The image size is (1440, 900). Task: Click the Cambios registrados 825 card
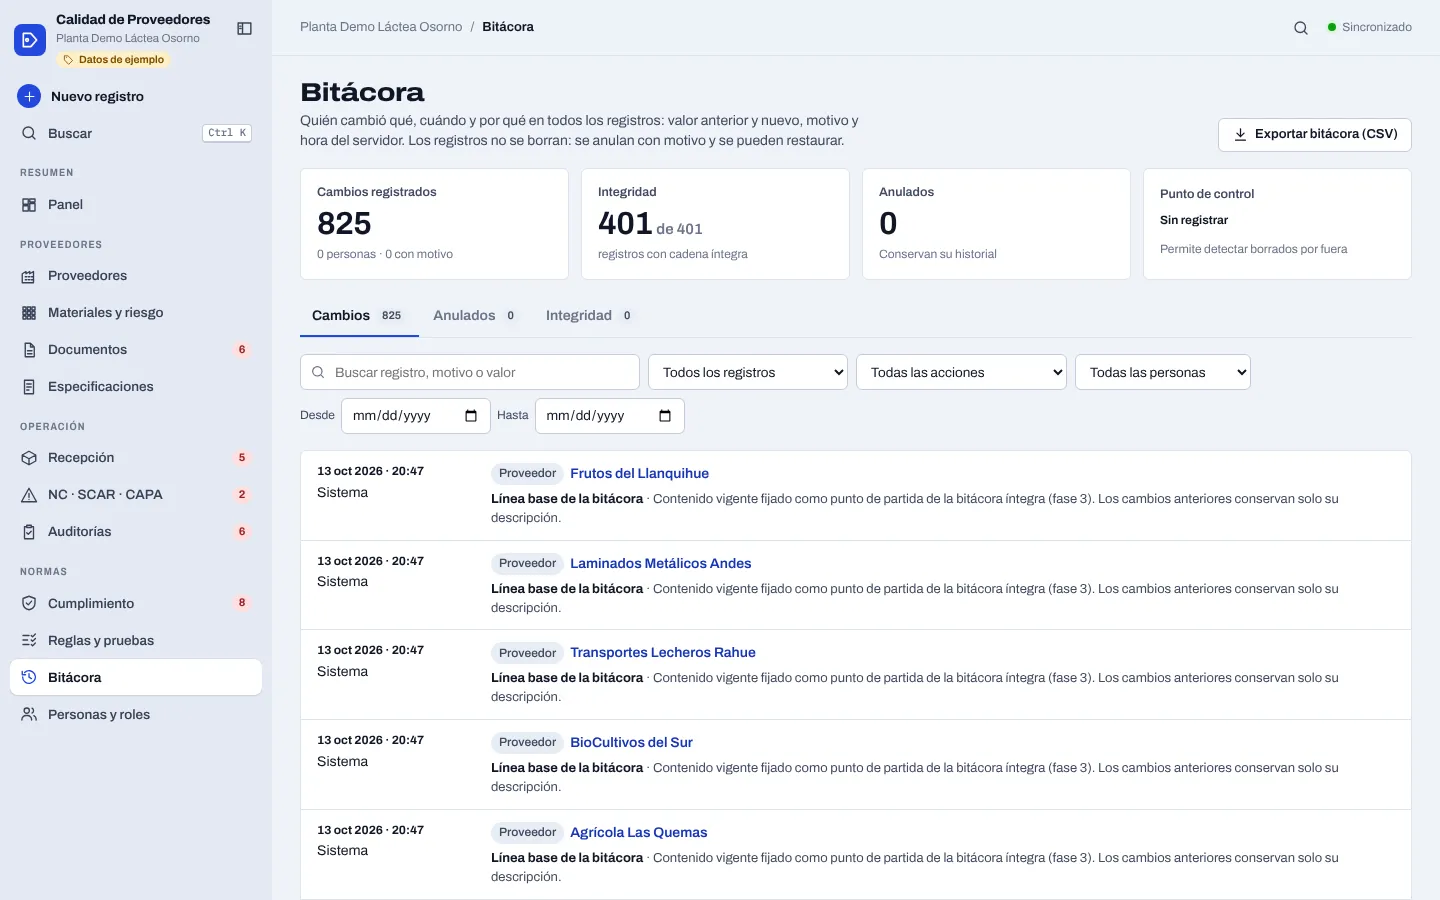[x=434, y=224]
